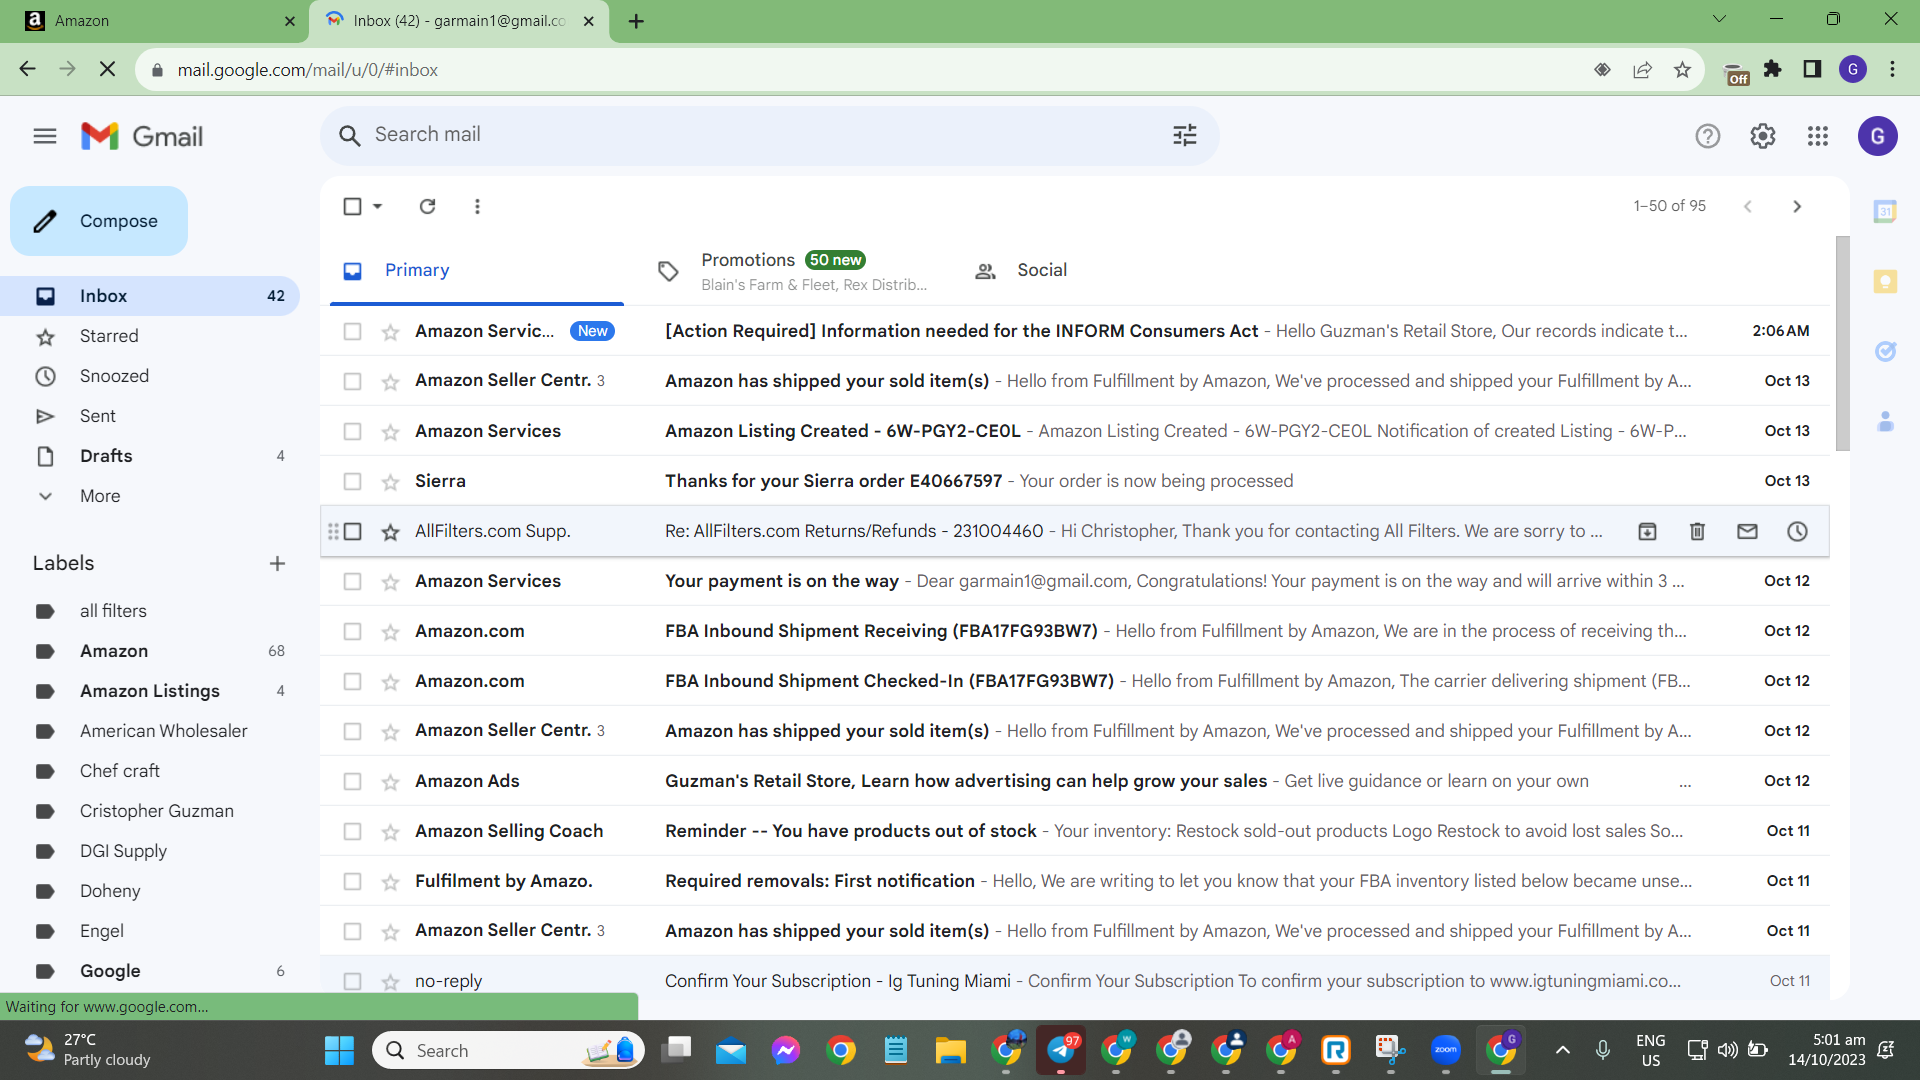
Task: Open the Google apps grid
Action: [1818, 136]
